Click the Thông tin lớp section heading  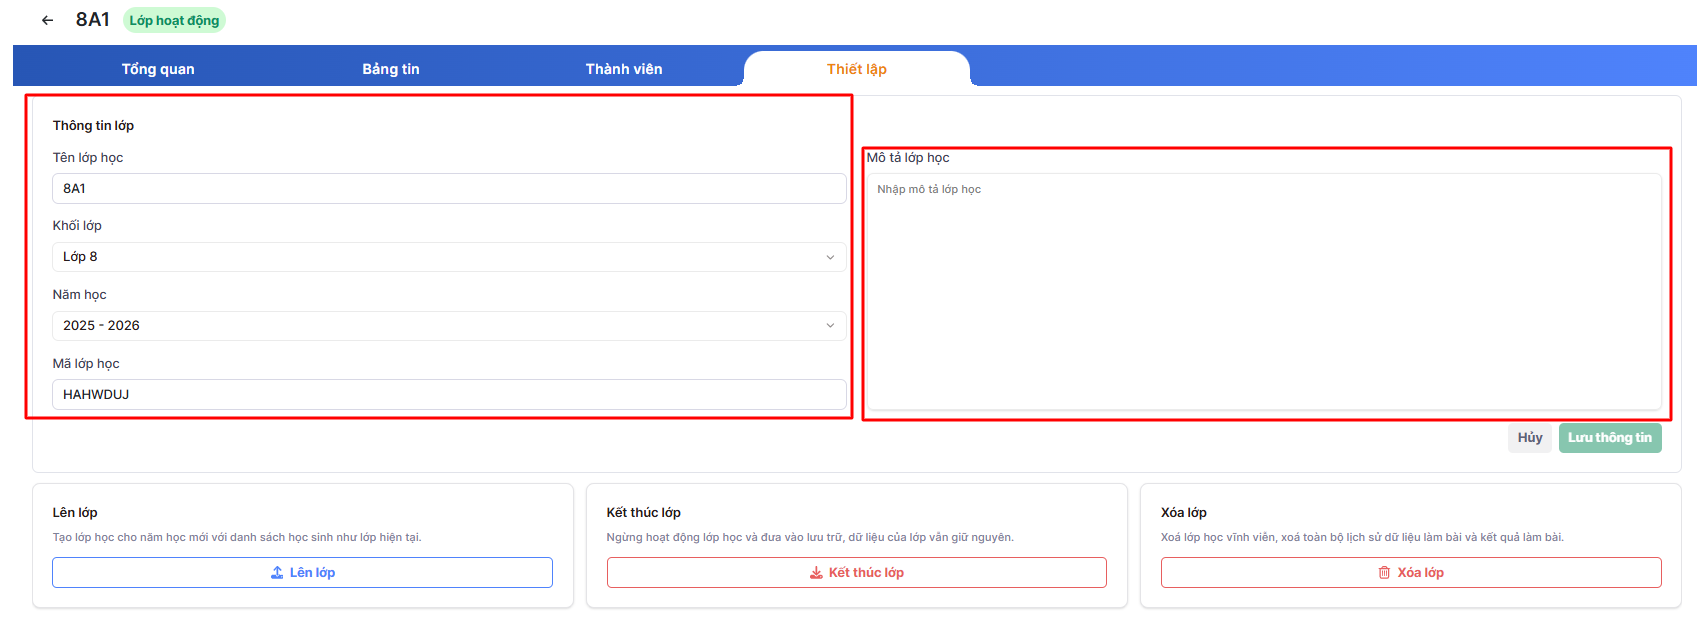pyautogui.click(x=93, y=125)
